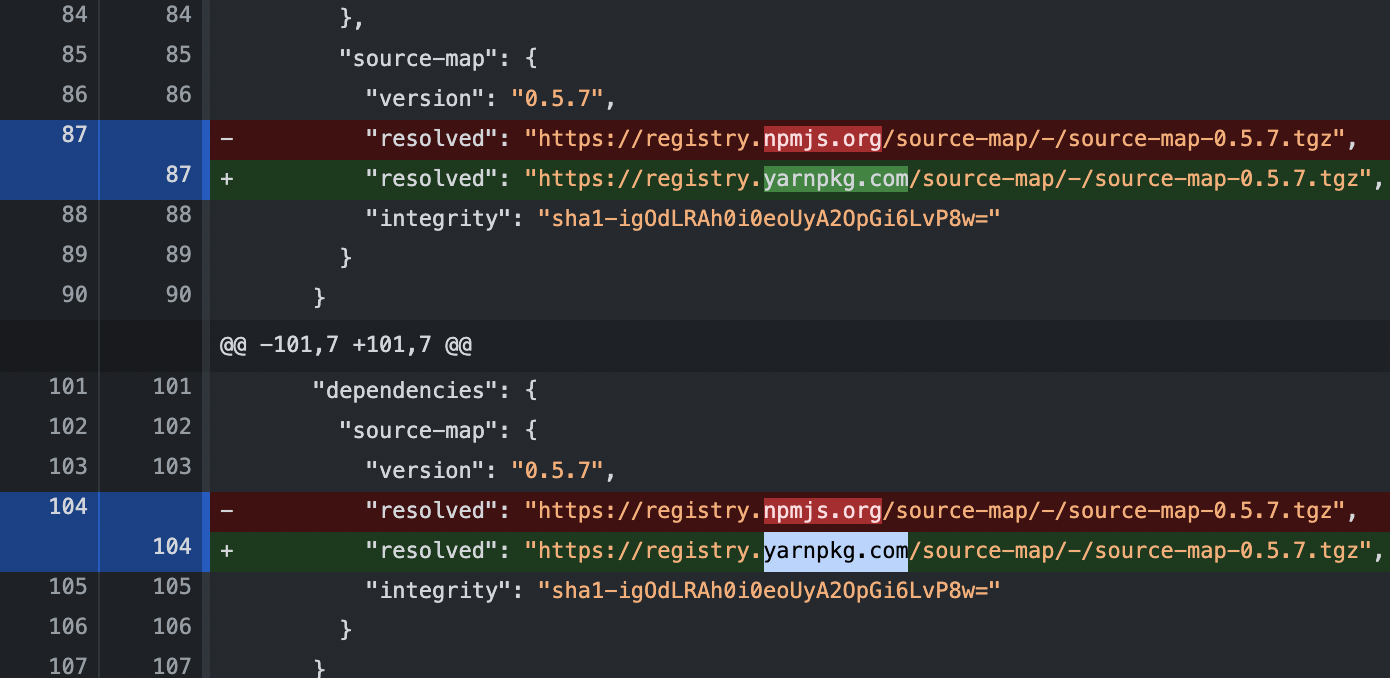Click the "source-map" key on line 102

(x=418, y=430)
